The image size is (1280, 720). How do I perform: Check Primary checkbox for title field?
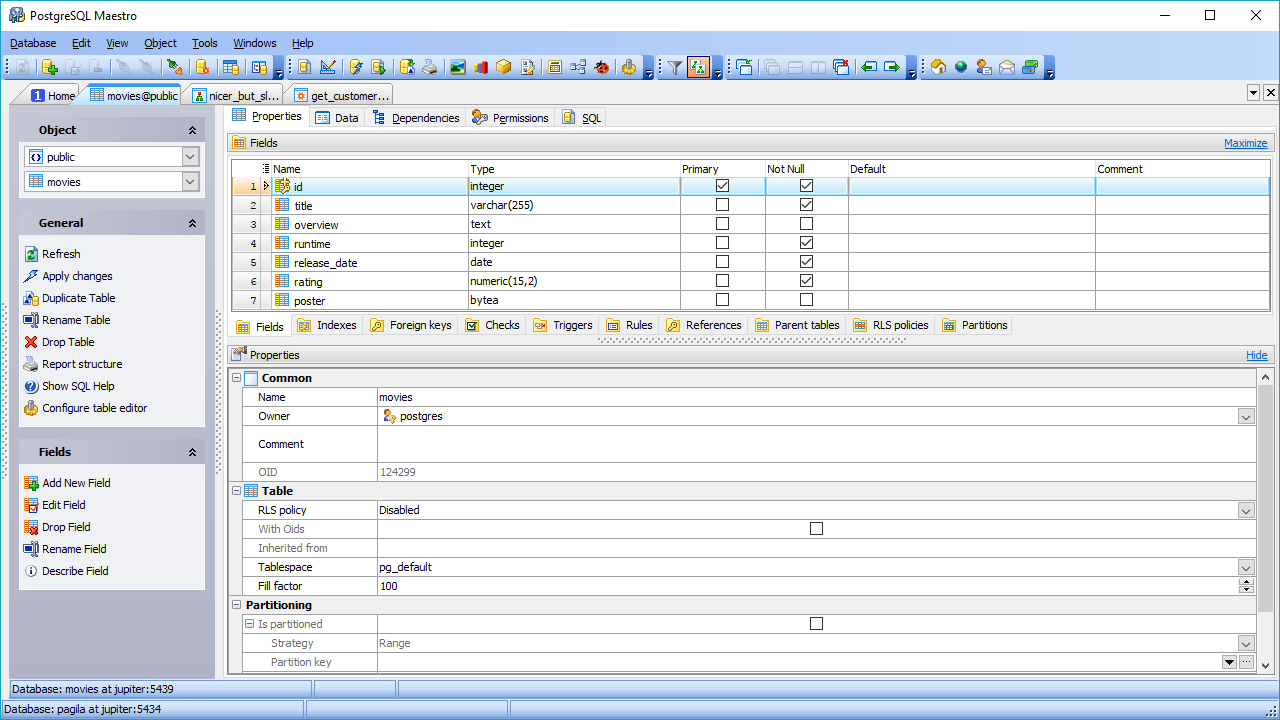tap(722, 205)
